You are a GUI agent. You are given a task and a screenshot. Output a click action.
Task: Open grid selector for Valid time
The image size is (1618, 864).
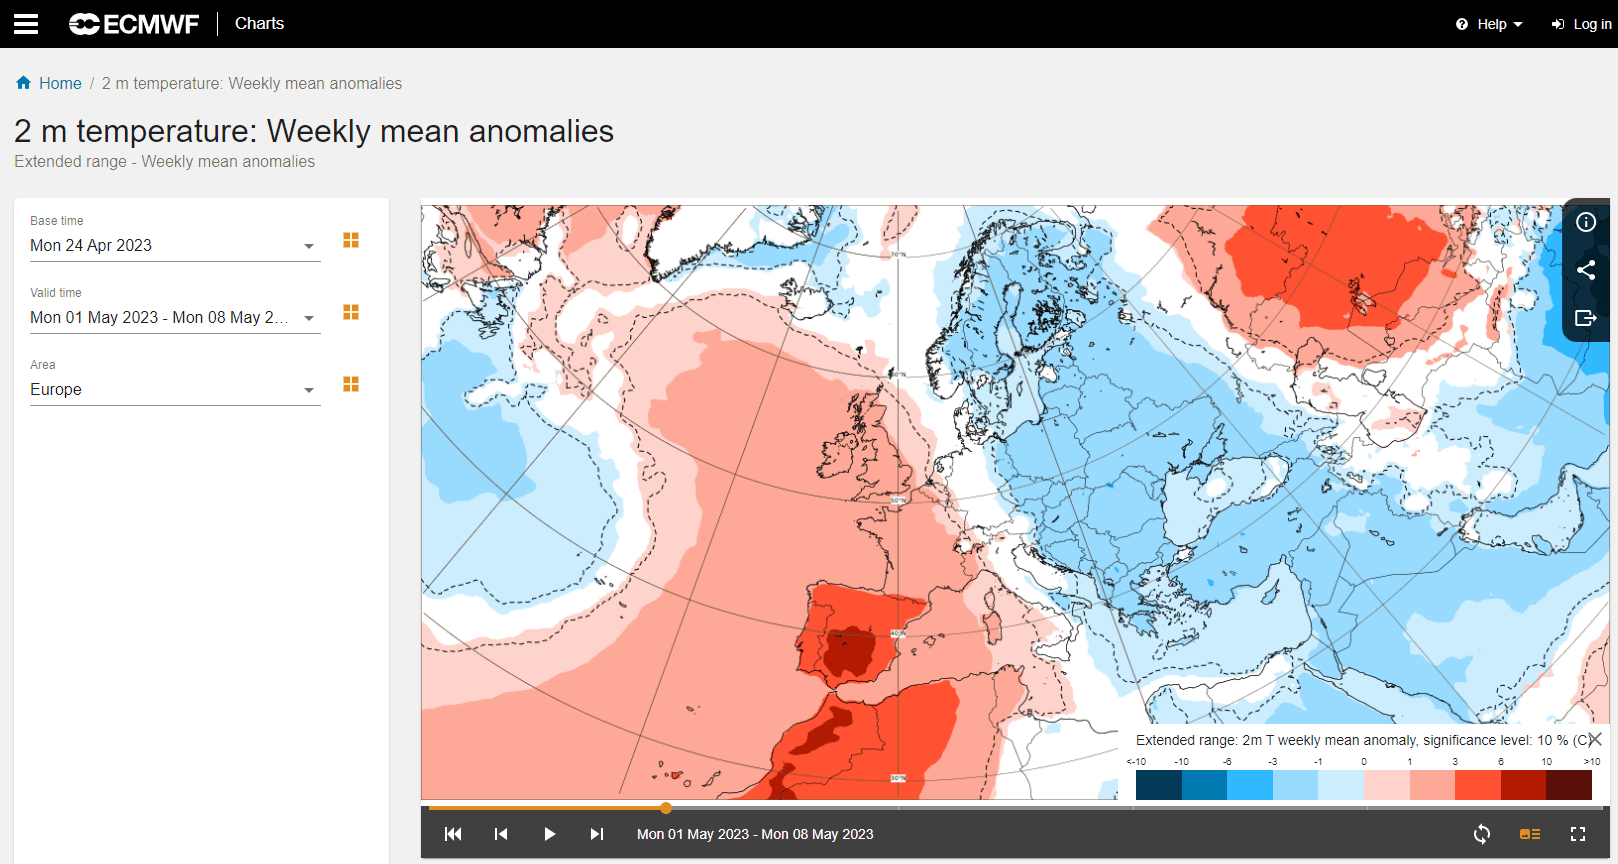(351, 312)
